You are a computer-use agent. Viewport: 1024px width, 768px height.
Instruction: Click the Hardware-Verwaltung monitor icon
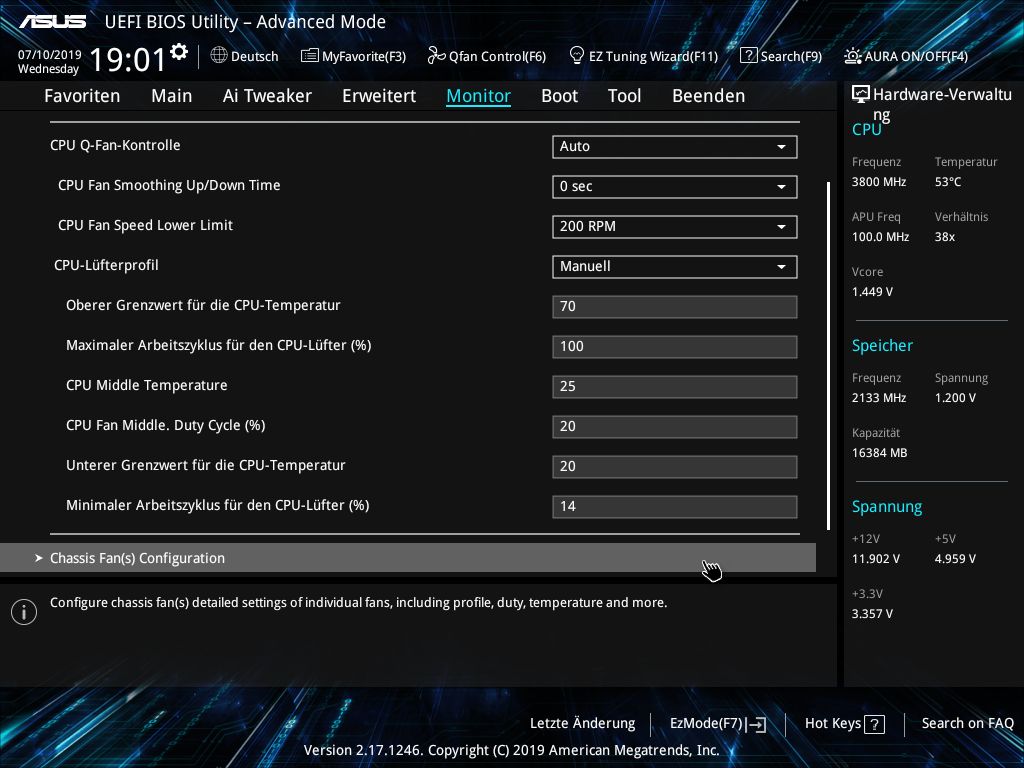(861, 95)
